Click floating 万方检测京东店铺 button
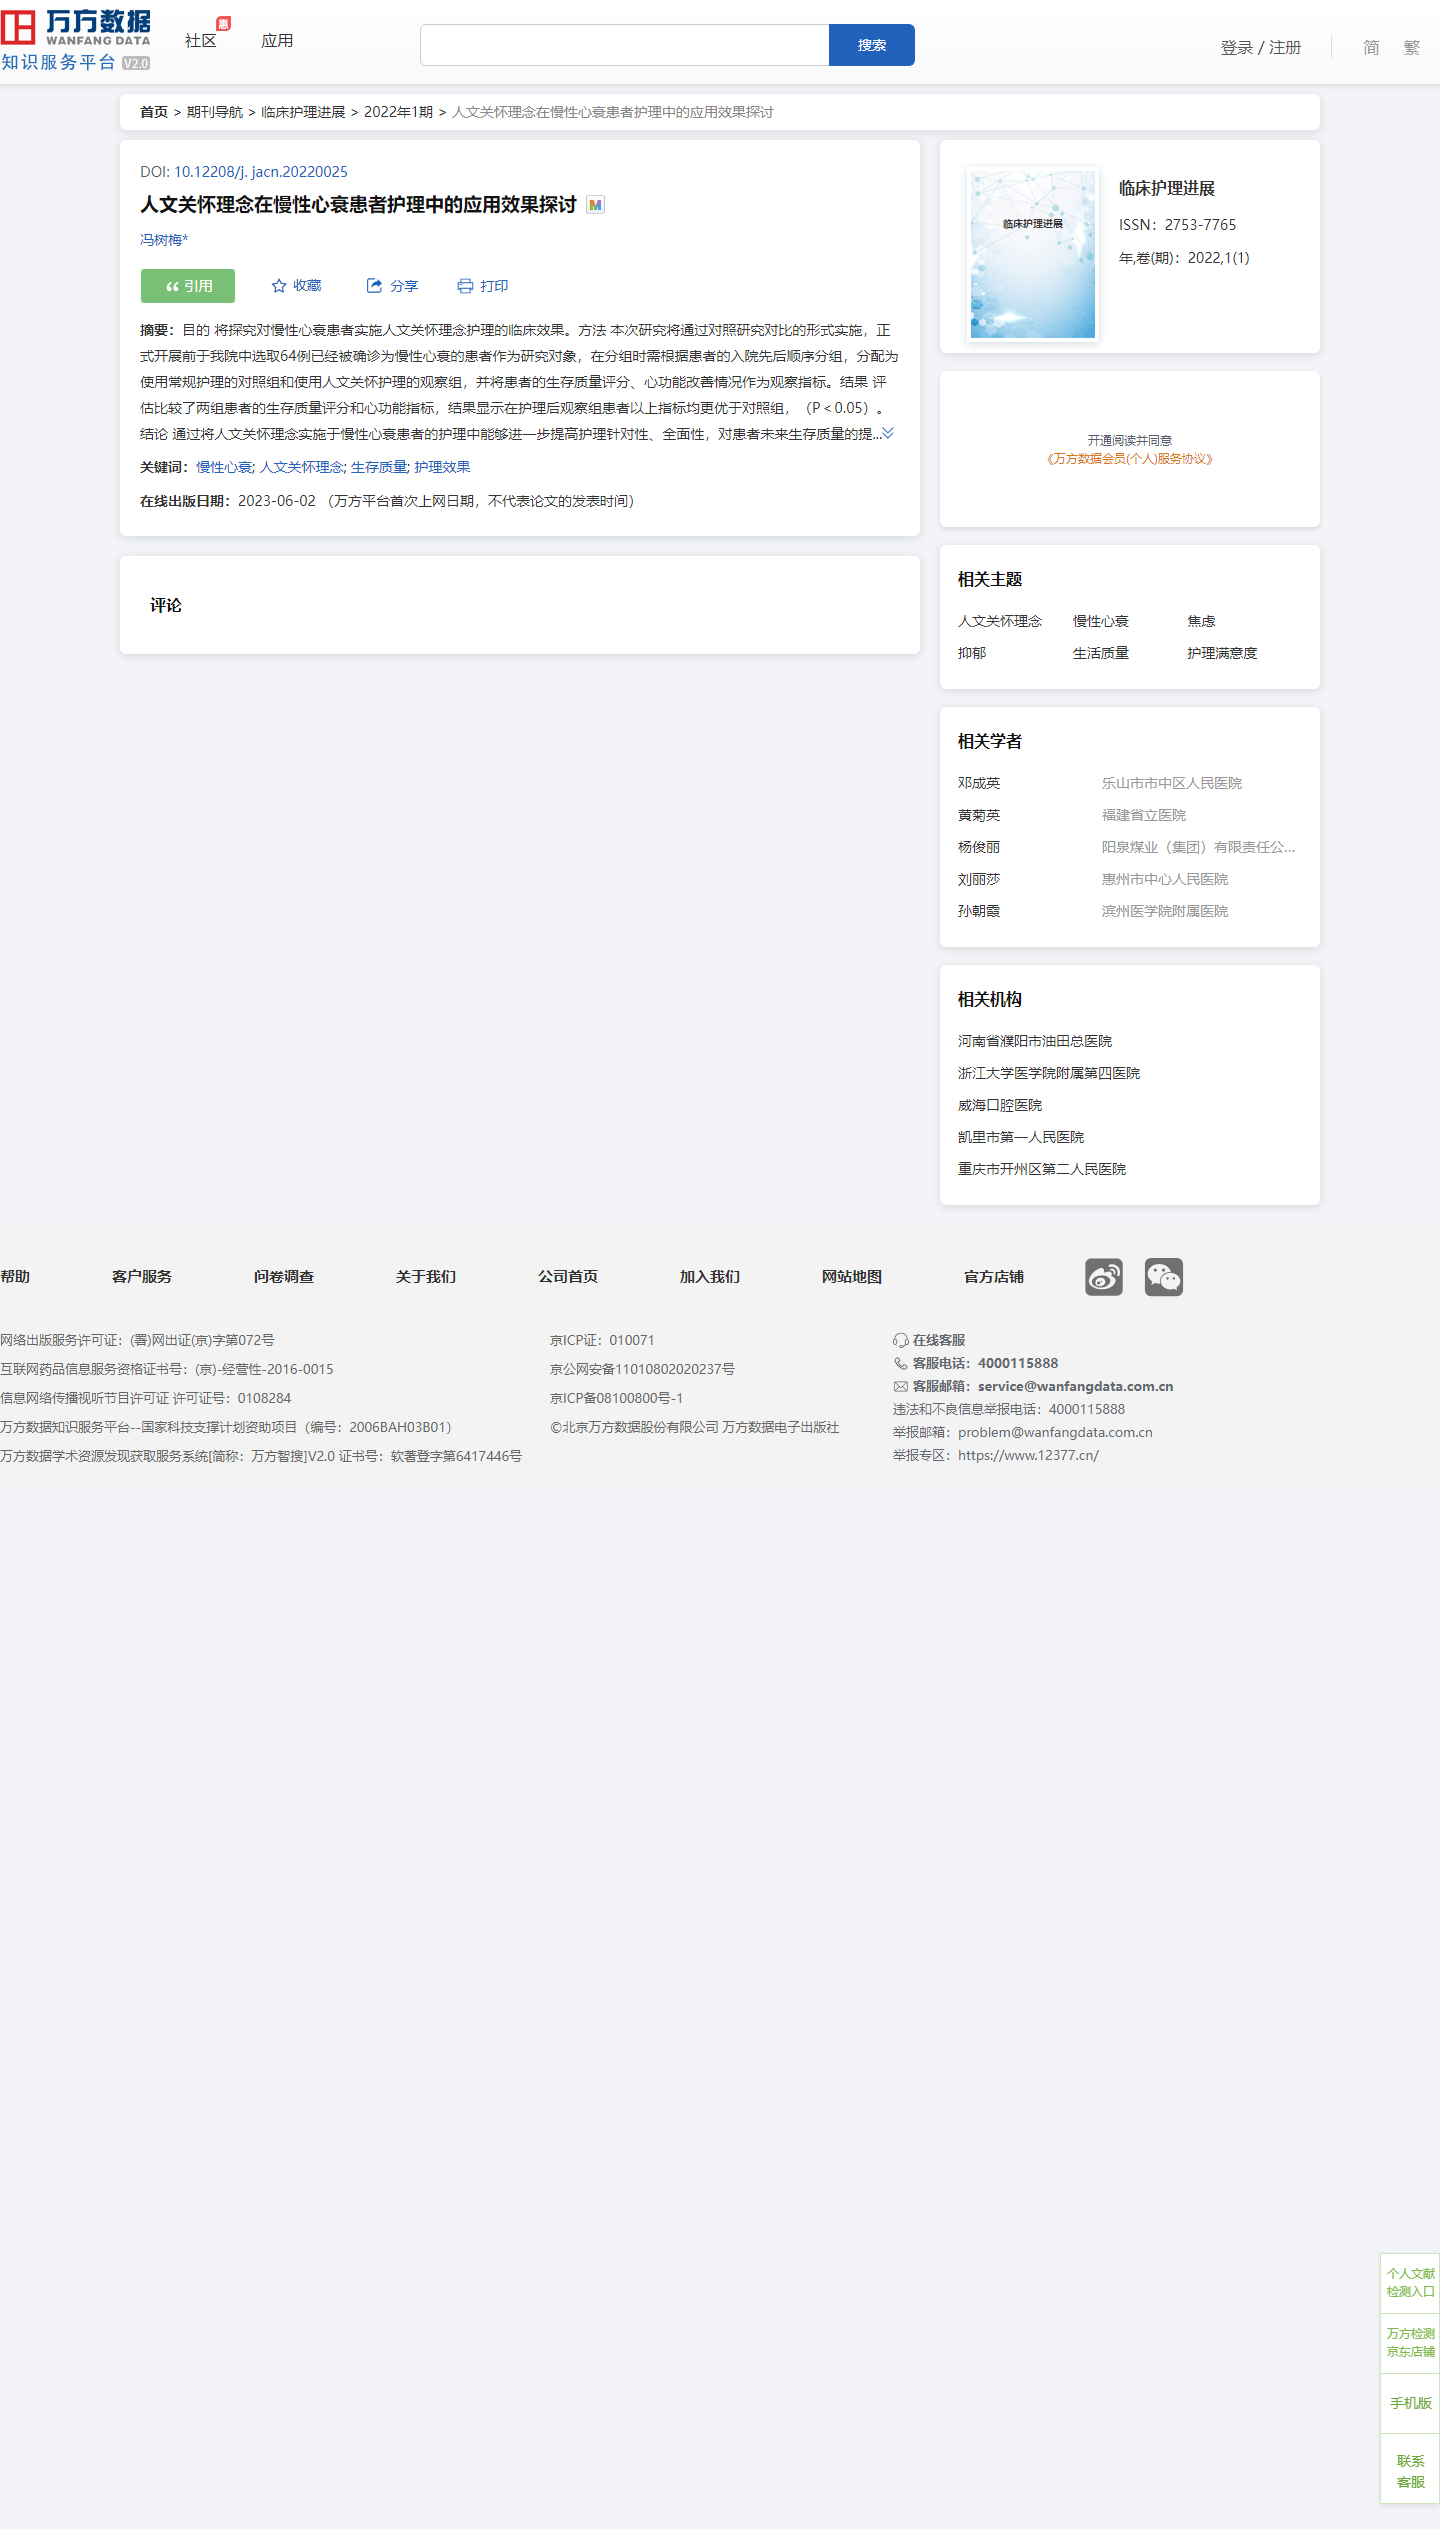Screen dimensions: 1440x2529 [x=1410, y=2342]
